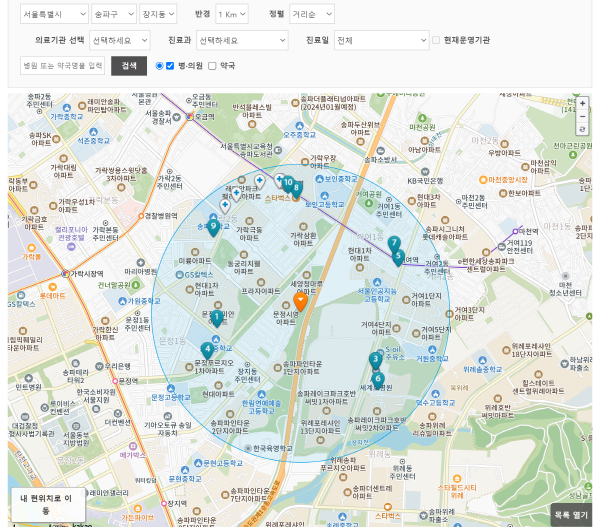Uncheck the 병·의원 checkbox
The width and height of the screenshot is (600, 527).
coord(170,66)
